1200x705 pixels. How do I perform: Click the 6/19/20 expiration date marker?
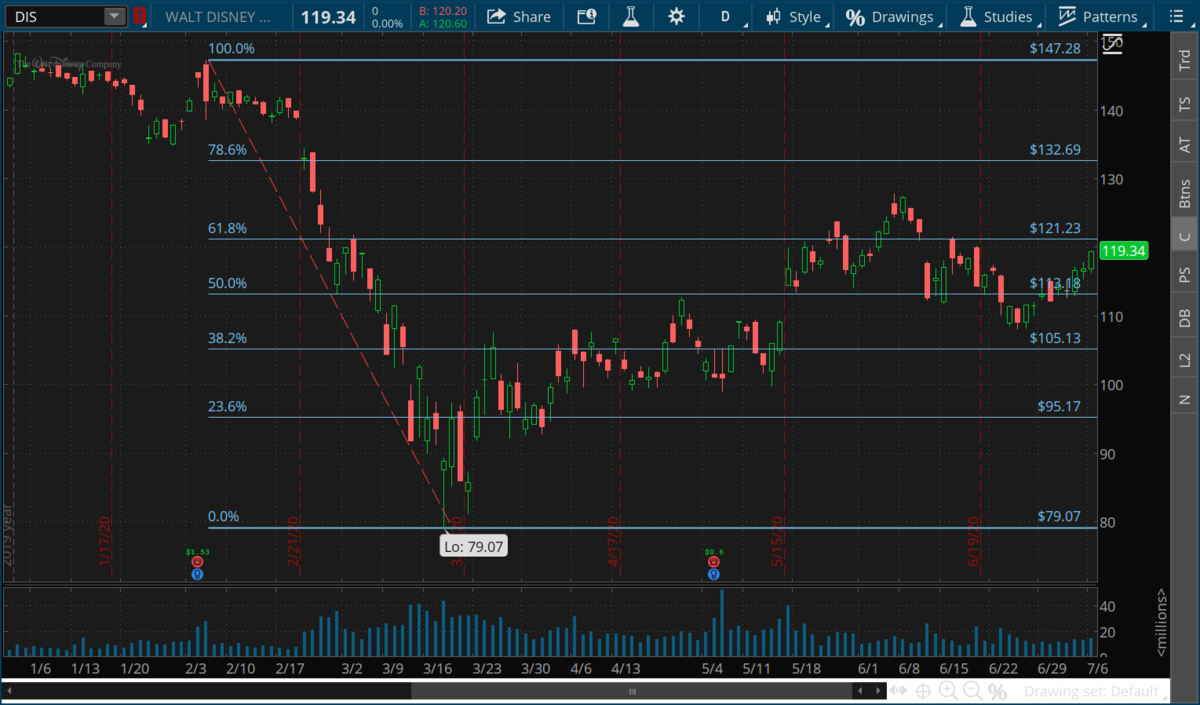pos(973,542)
